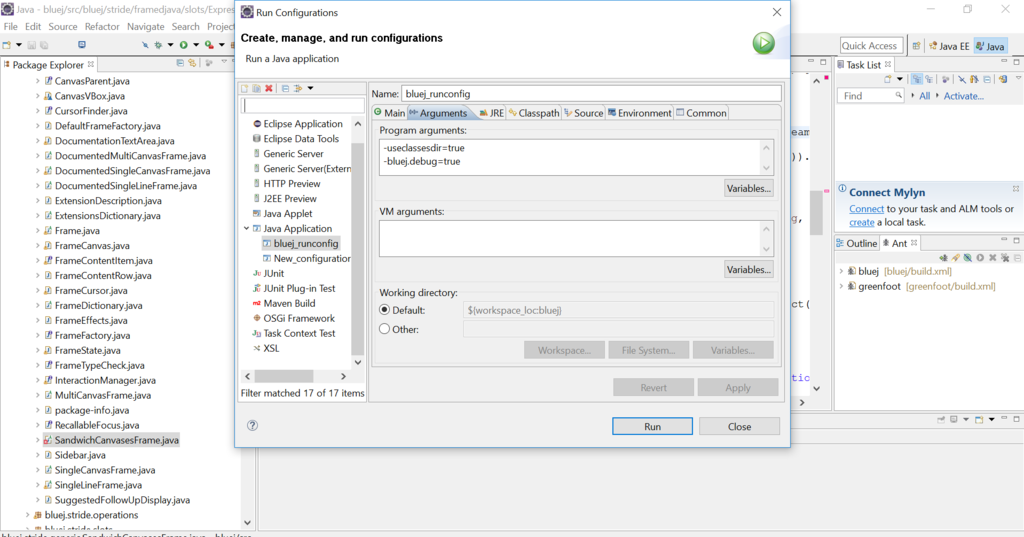Click the green Run icon in dialog header
1024x537 pixels.
[x=763, y=43]
